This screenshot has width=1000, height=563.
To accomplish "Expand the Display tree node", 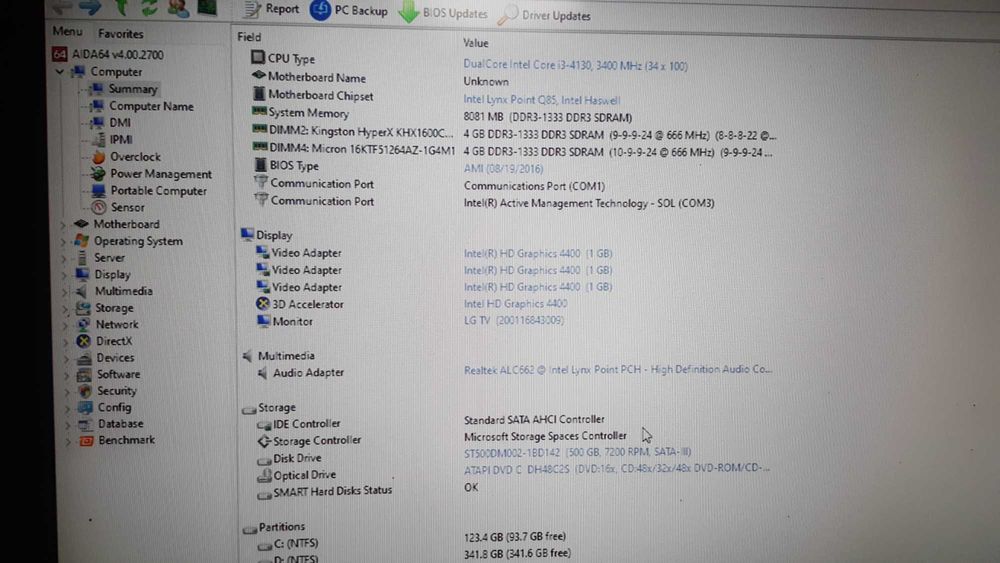I will pos(64,275).
